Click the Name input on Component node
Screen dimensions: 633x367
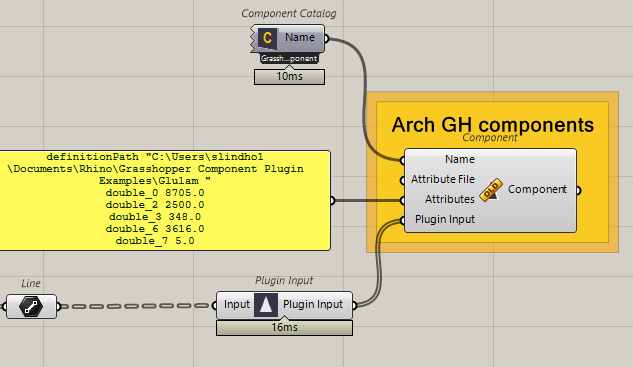460,159
